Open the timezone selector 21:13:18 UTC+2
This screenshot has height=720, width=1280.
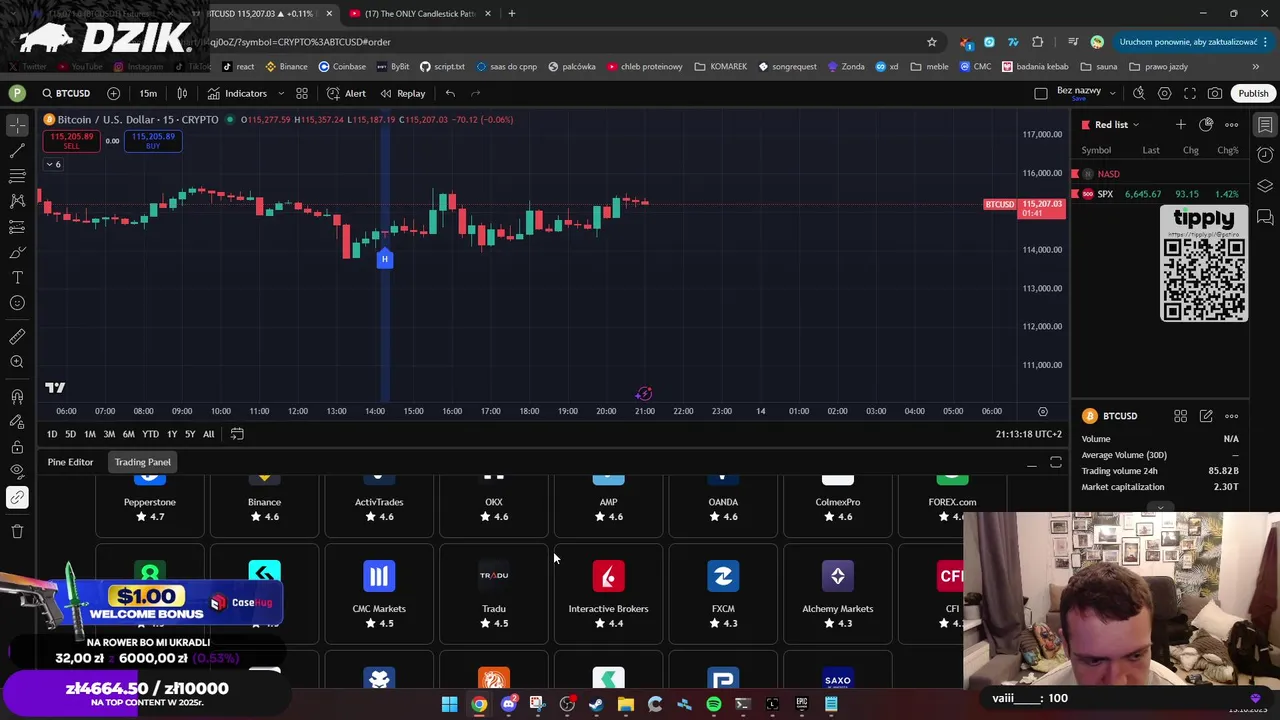coord(1028,434)
